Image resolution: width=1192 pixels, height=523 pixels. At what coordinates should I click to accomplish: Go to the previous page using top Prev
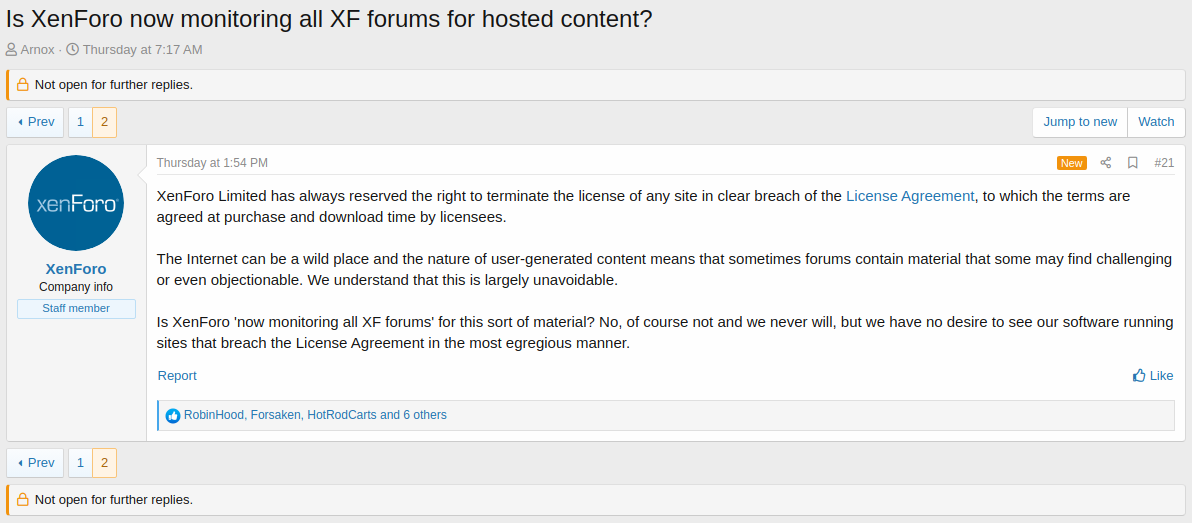coord(36,122)
